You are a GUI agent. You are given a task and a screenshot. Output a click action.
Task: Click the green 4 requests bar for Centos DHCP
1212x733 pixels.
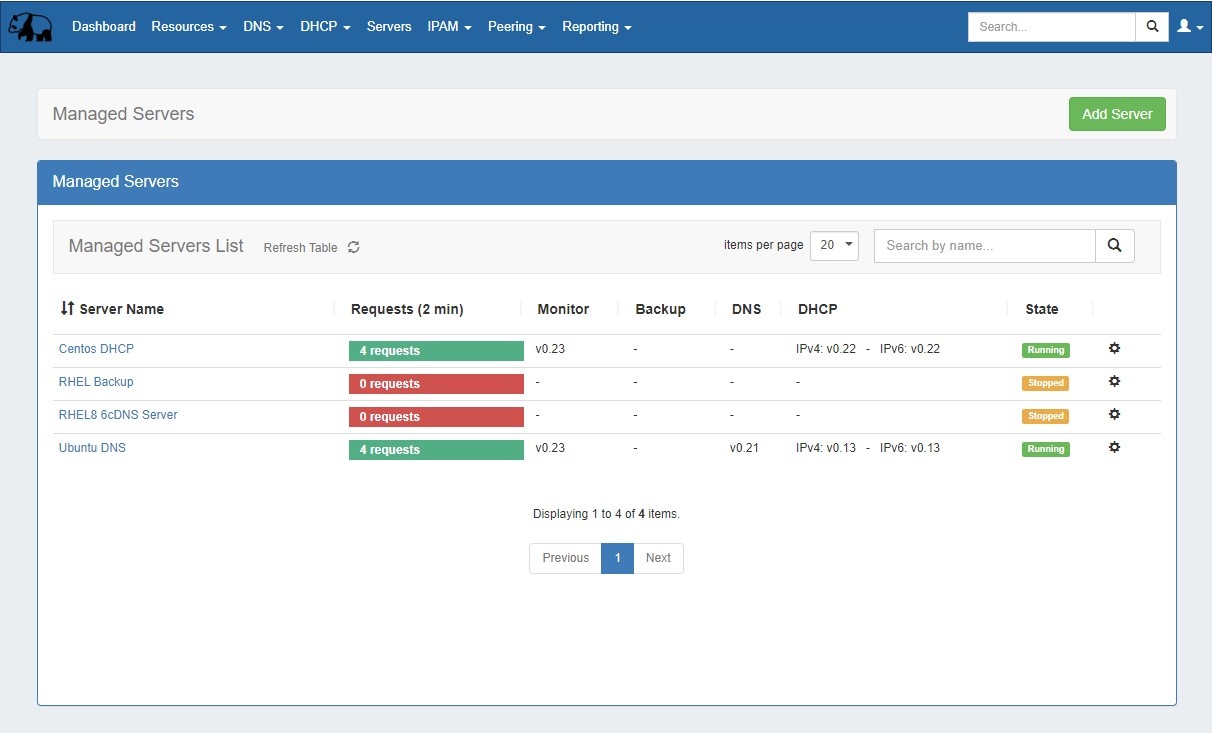pyautogui.click(x=436, y=351)
